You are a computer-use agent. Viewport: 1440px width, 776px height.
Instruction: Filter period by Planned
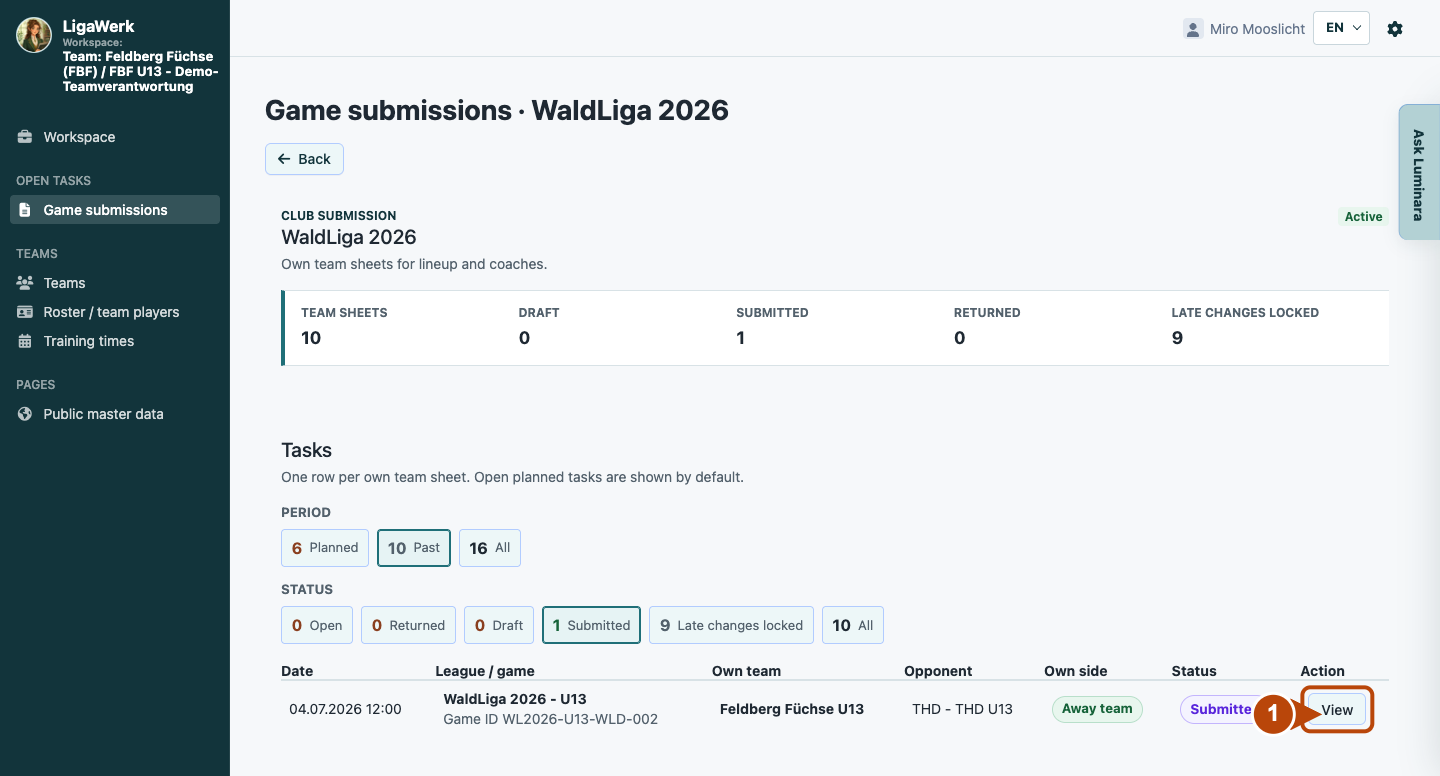pos(325,548)
